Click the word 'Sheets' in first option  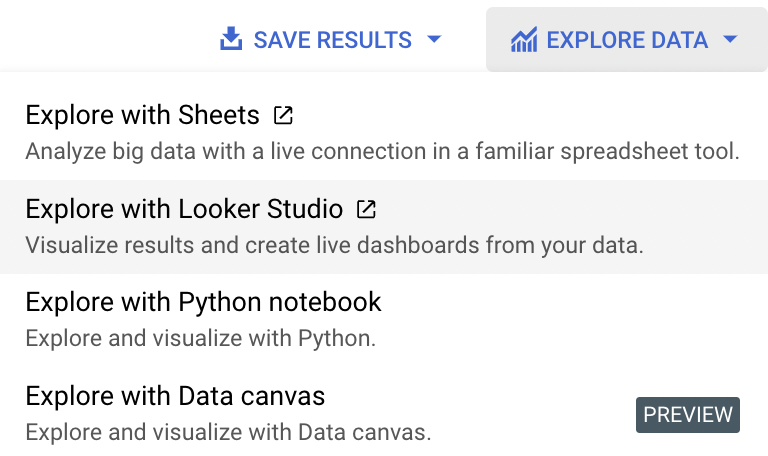pyautogui.click(x=221, y=115)
